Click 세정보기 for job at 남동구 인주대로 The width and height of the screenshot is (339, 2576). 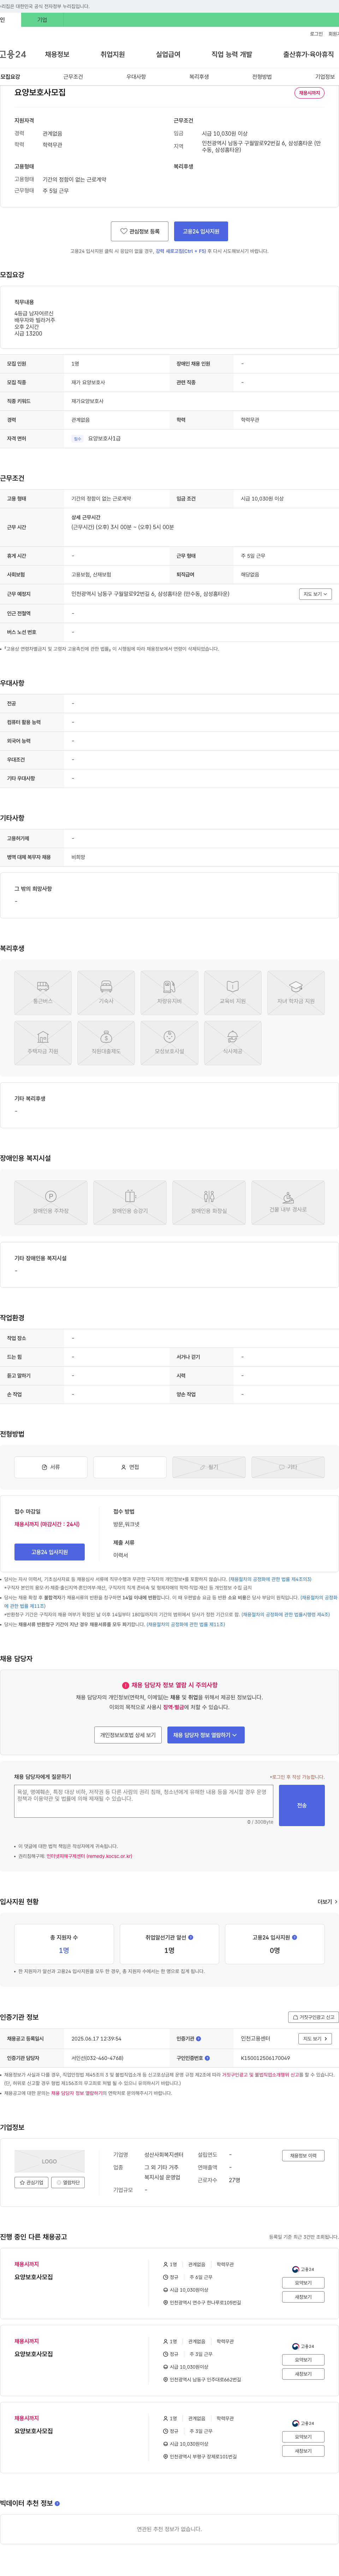303,2374
